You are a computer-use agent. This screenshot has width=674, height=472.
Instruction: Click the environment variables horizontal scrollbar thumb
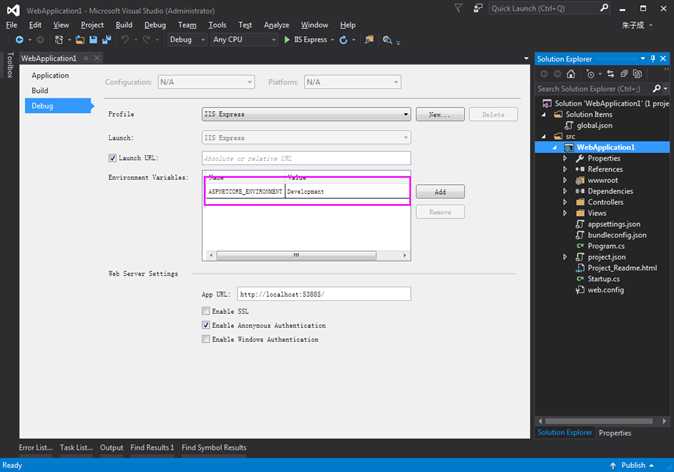tap(296, 255)
